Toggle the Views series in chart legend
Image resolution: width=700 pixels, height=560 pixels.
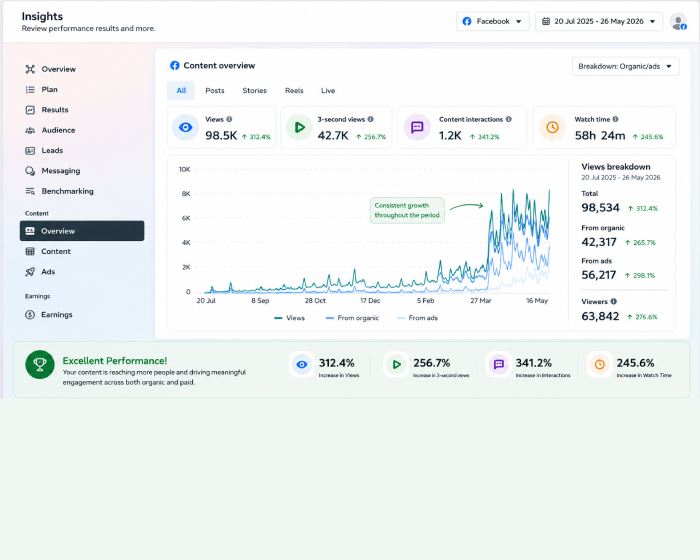[289, 318]
